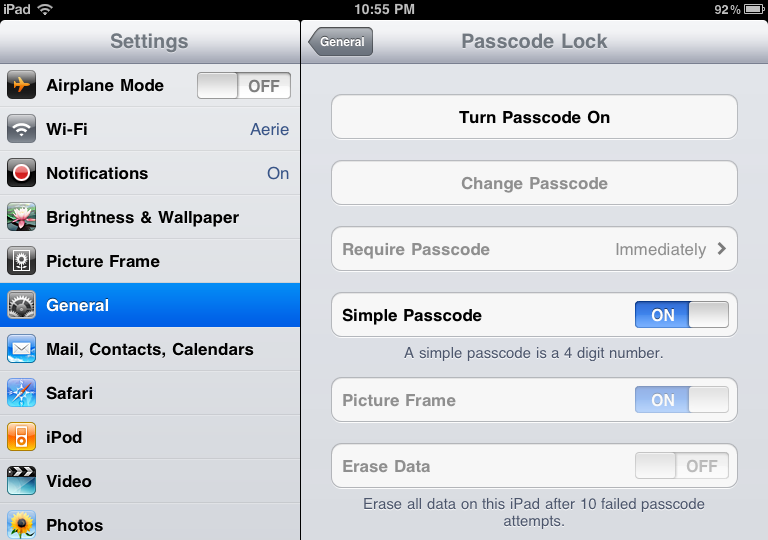The image size is (768, 540).
Task: Tap the battery indicator in status bar
Action: pos(754,10)
